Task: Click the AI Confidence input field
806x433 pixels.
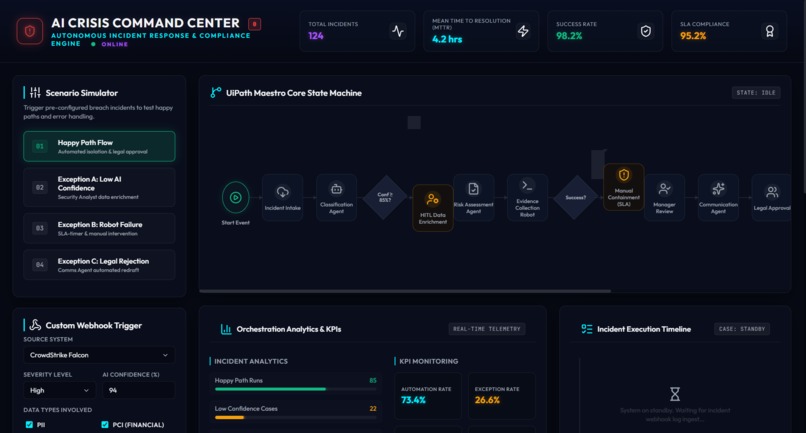Action: [138, 390]
